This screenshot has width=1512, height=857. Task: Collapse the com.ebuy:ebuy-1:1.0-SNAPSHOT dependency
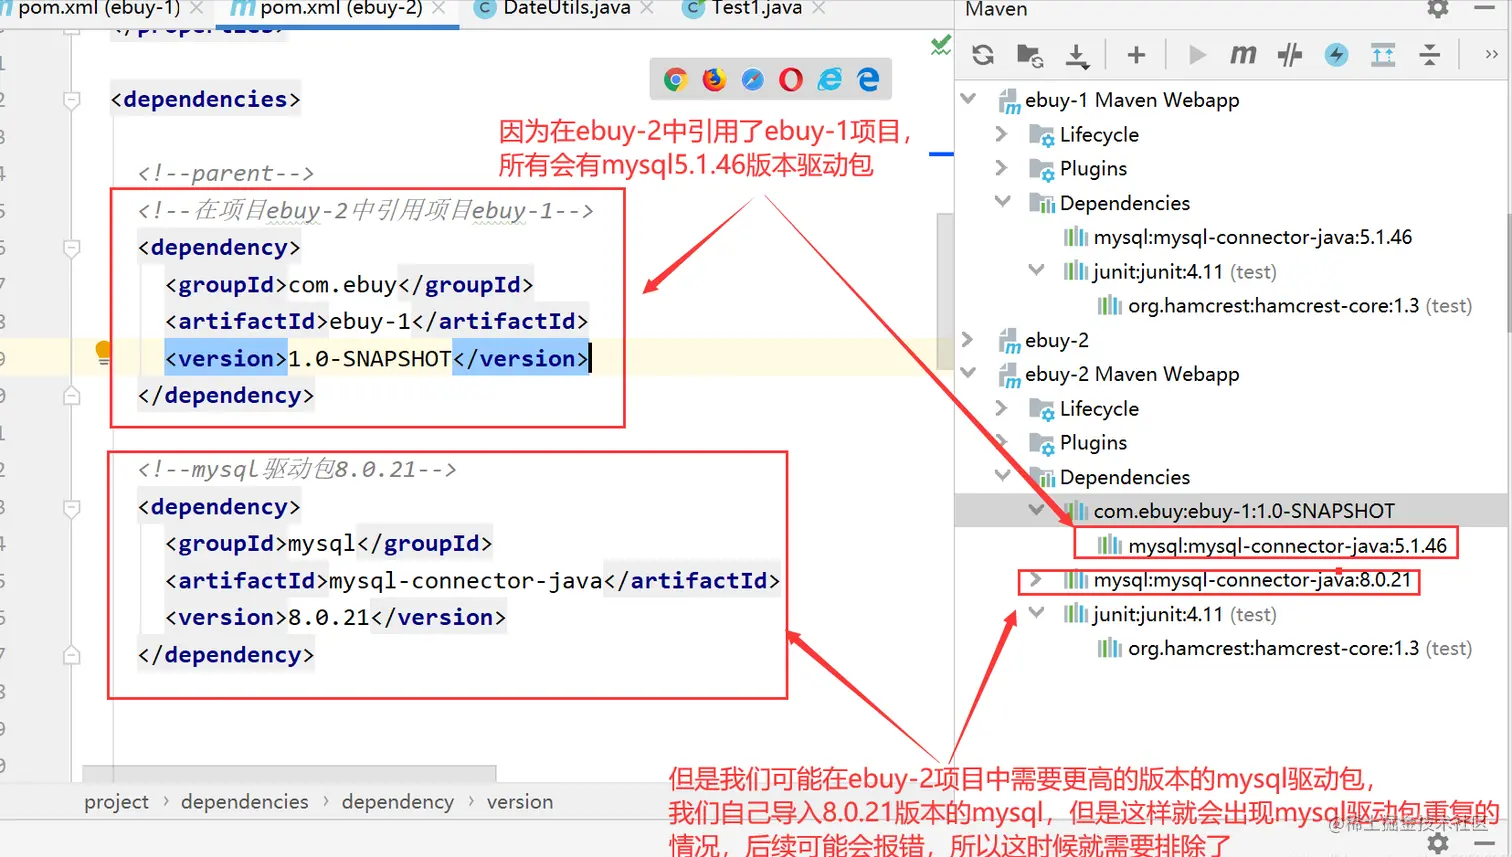point(1036,511)
